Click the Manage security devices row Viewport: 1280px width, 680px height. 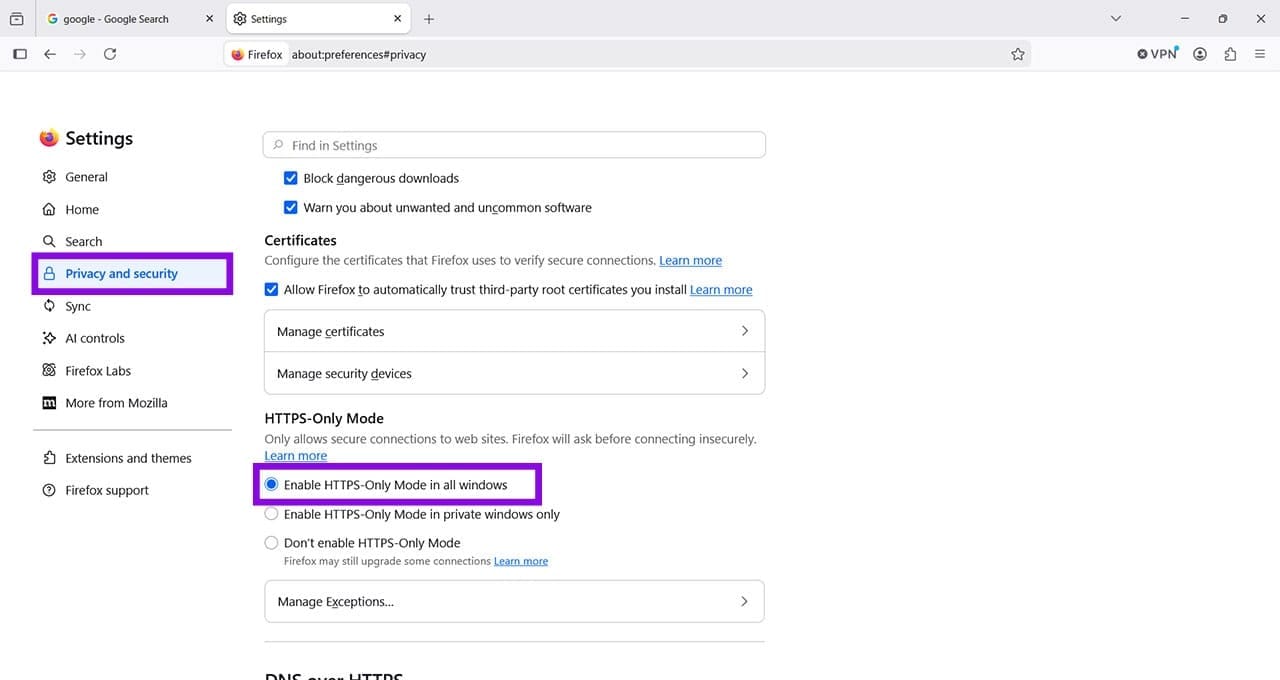click(514, 373)
